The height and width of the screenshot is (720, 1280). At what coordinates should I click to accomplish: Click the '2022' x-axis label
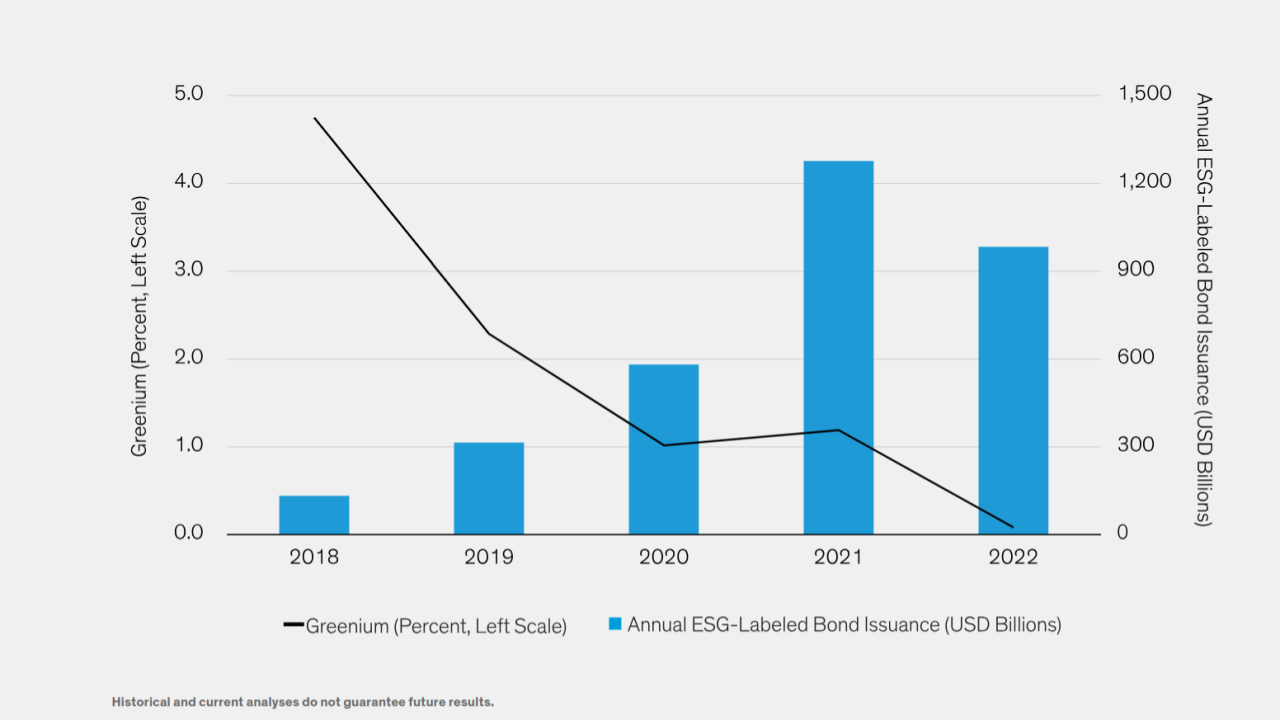point(1013,557)
